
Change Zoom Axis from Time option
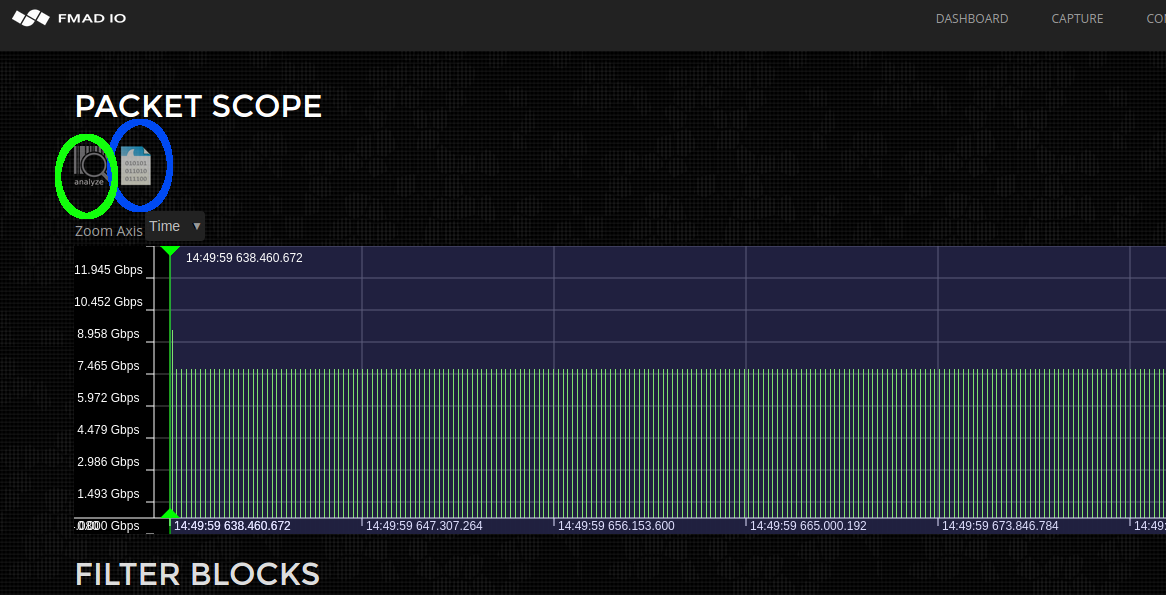(x=174, y=226)
